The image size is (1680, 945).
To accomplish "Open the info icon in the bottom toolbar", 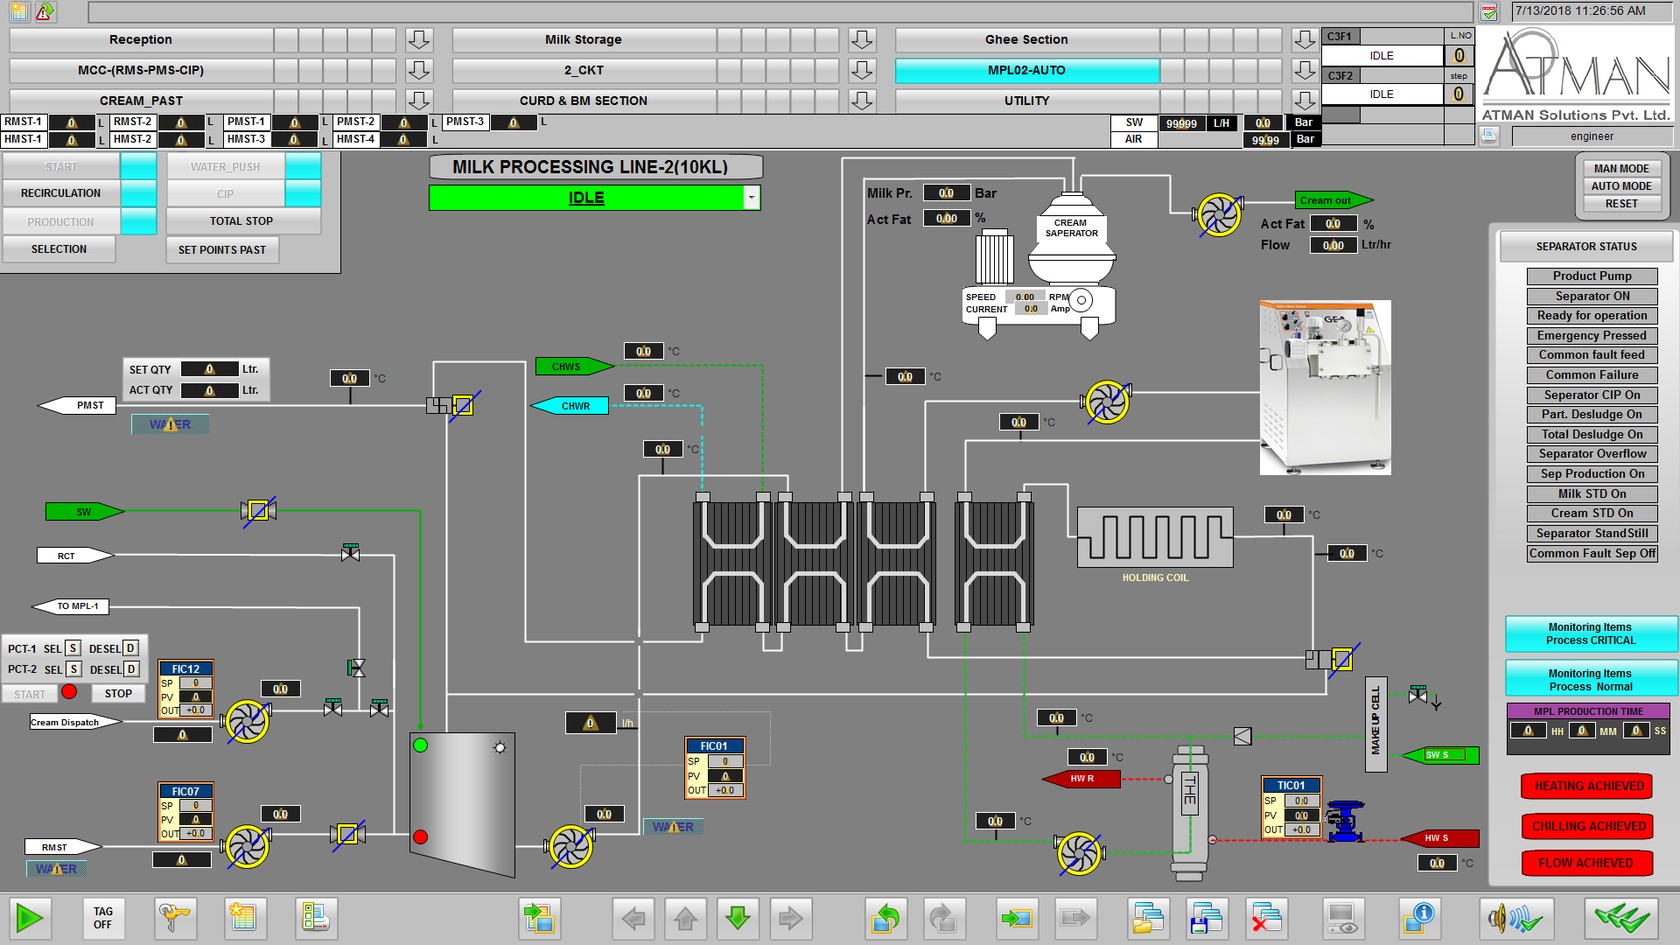I will click(1420, 917).
